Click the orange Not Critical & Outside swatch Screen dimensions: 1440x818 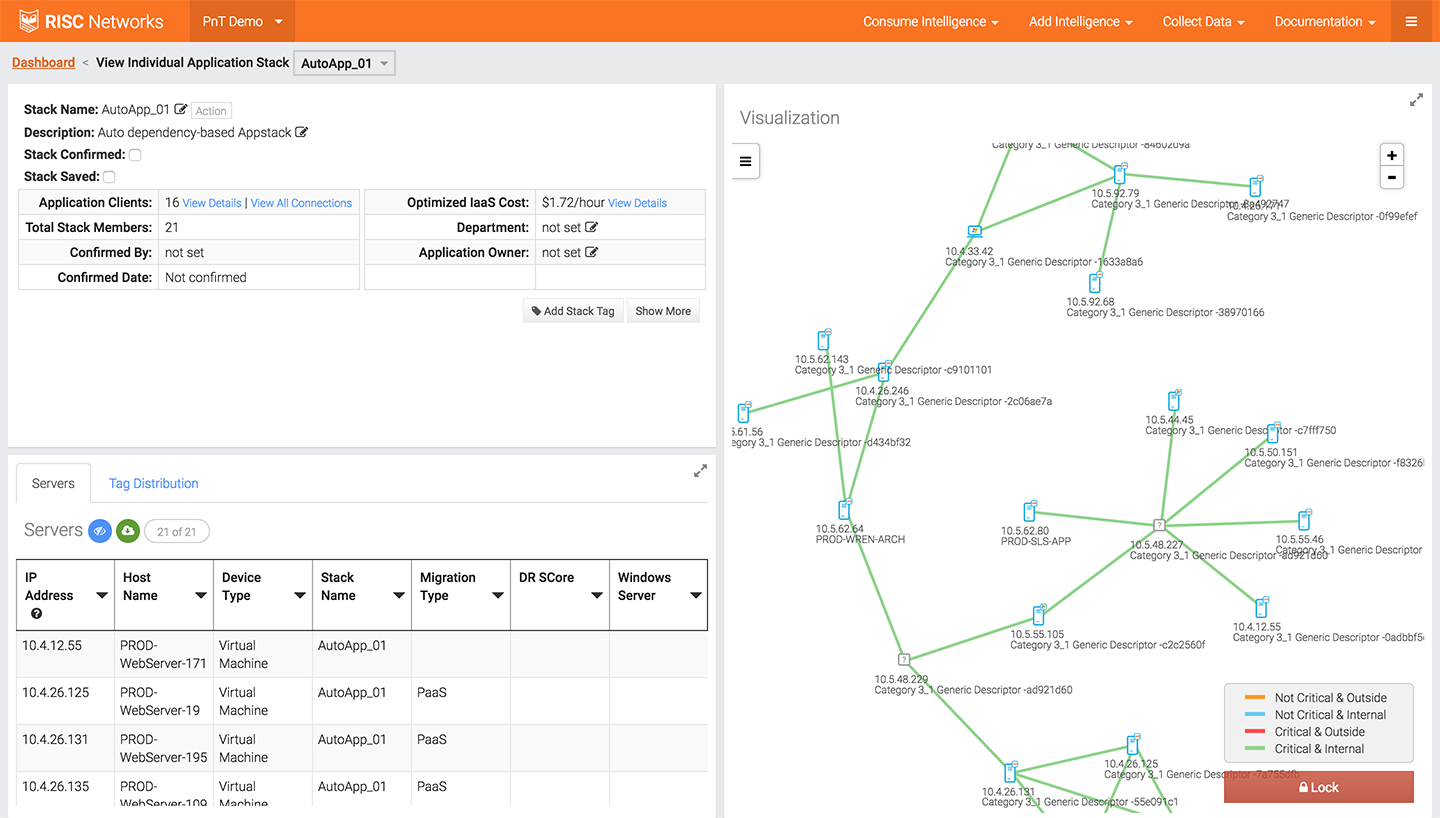tap(1255, 698)
